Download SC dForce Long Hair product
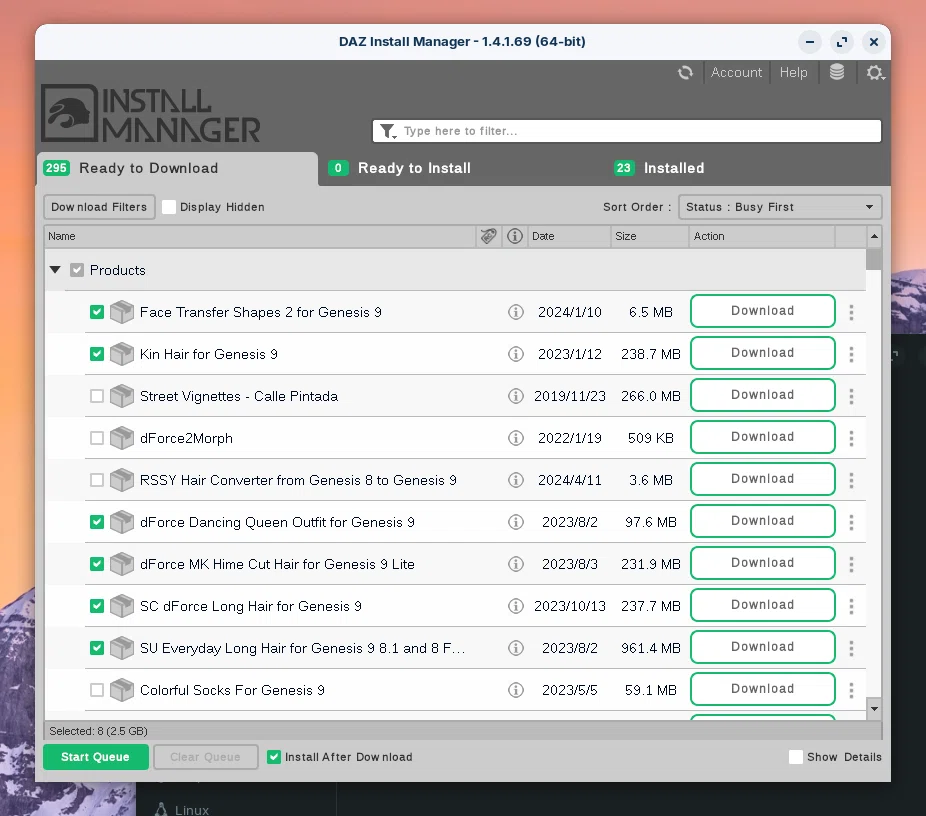 point(762,605)
